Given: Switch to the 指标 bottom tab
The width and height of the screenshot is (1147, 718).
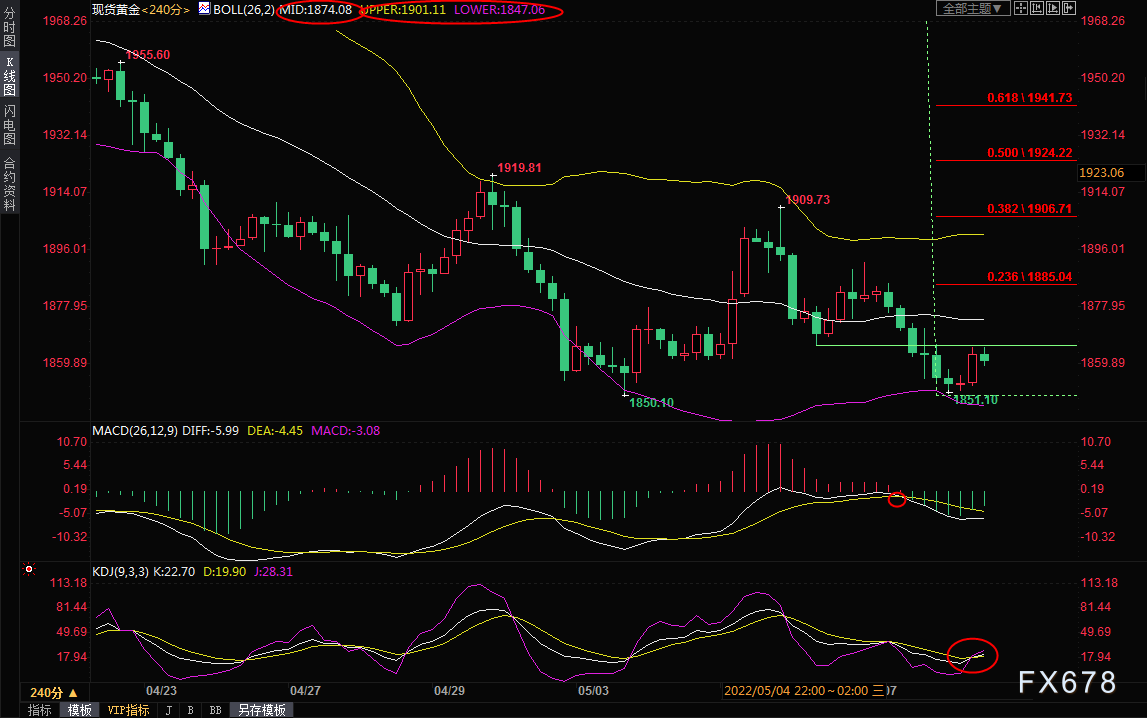Looking at the screenshot, I should [x=40, y=710].
